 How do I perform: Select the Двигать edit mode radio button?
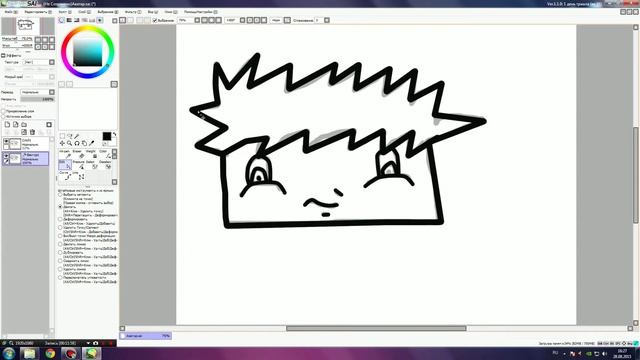pos(60,207)
